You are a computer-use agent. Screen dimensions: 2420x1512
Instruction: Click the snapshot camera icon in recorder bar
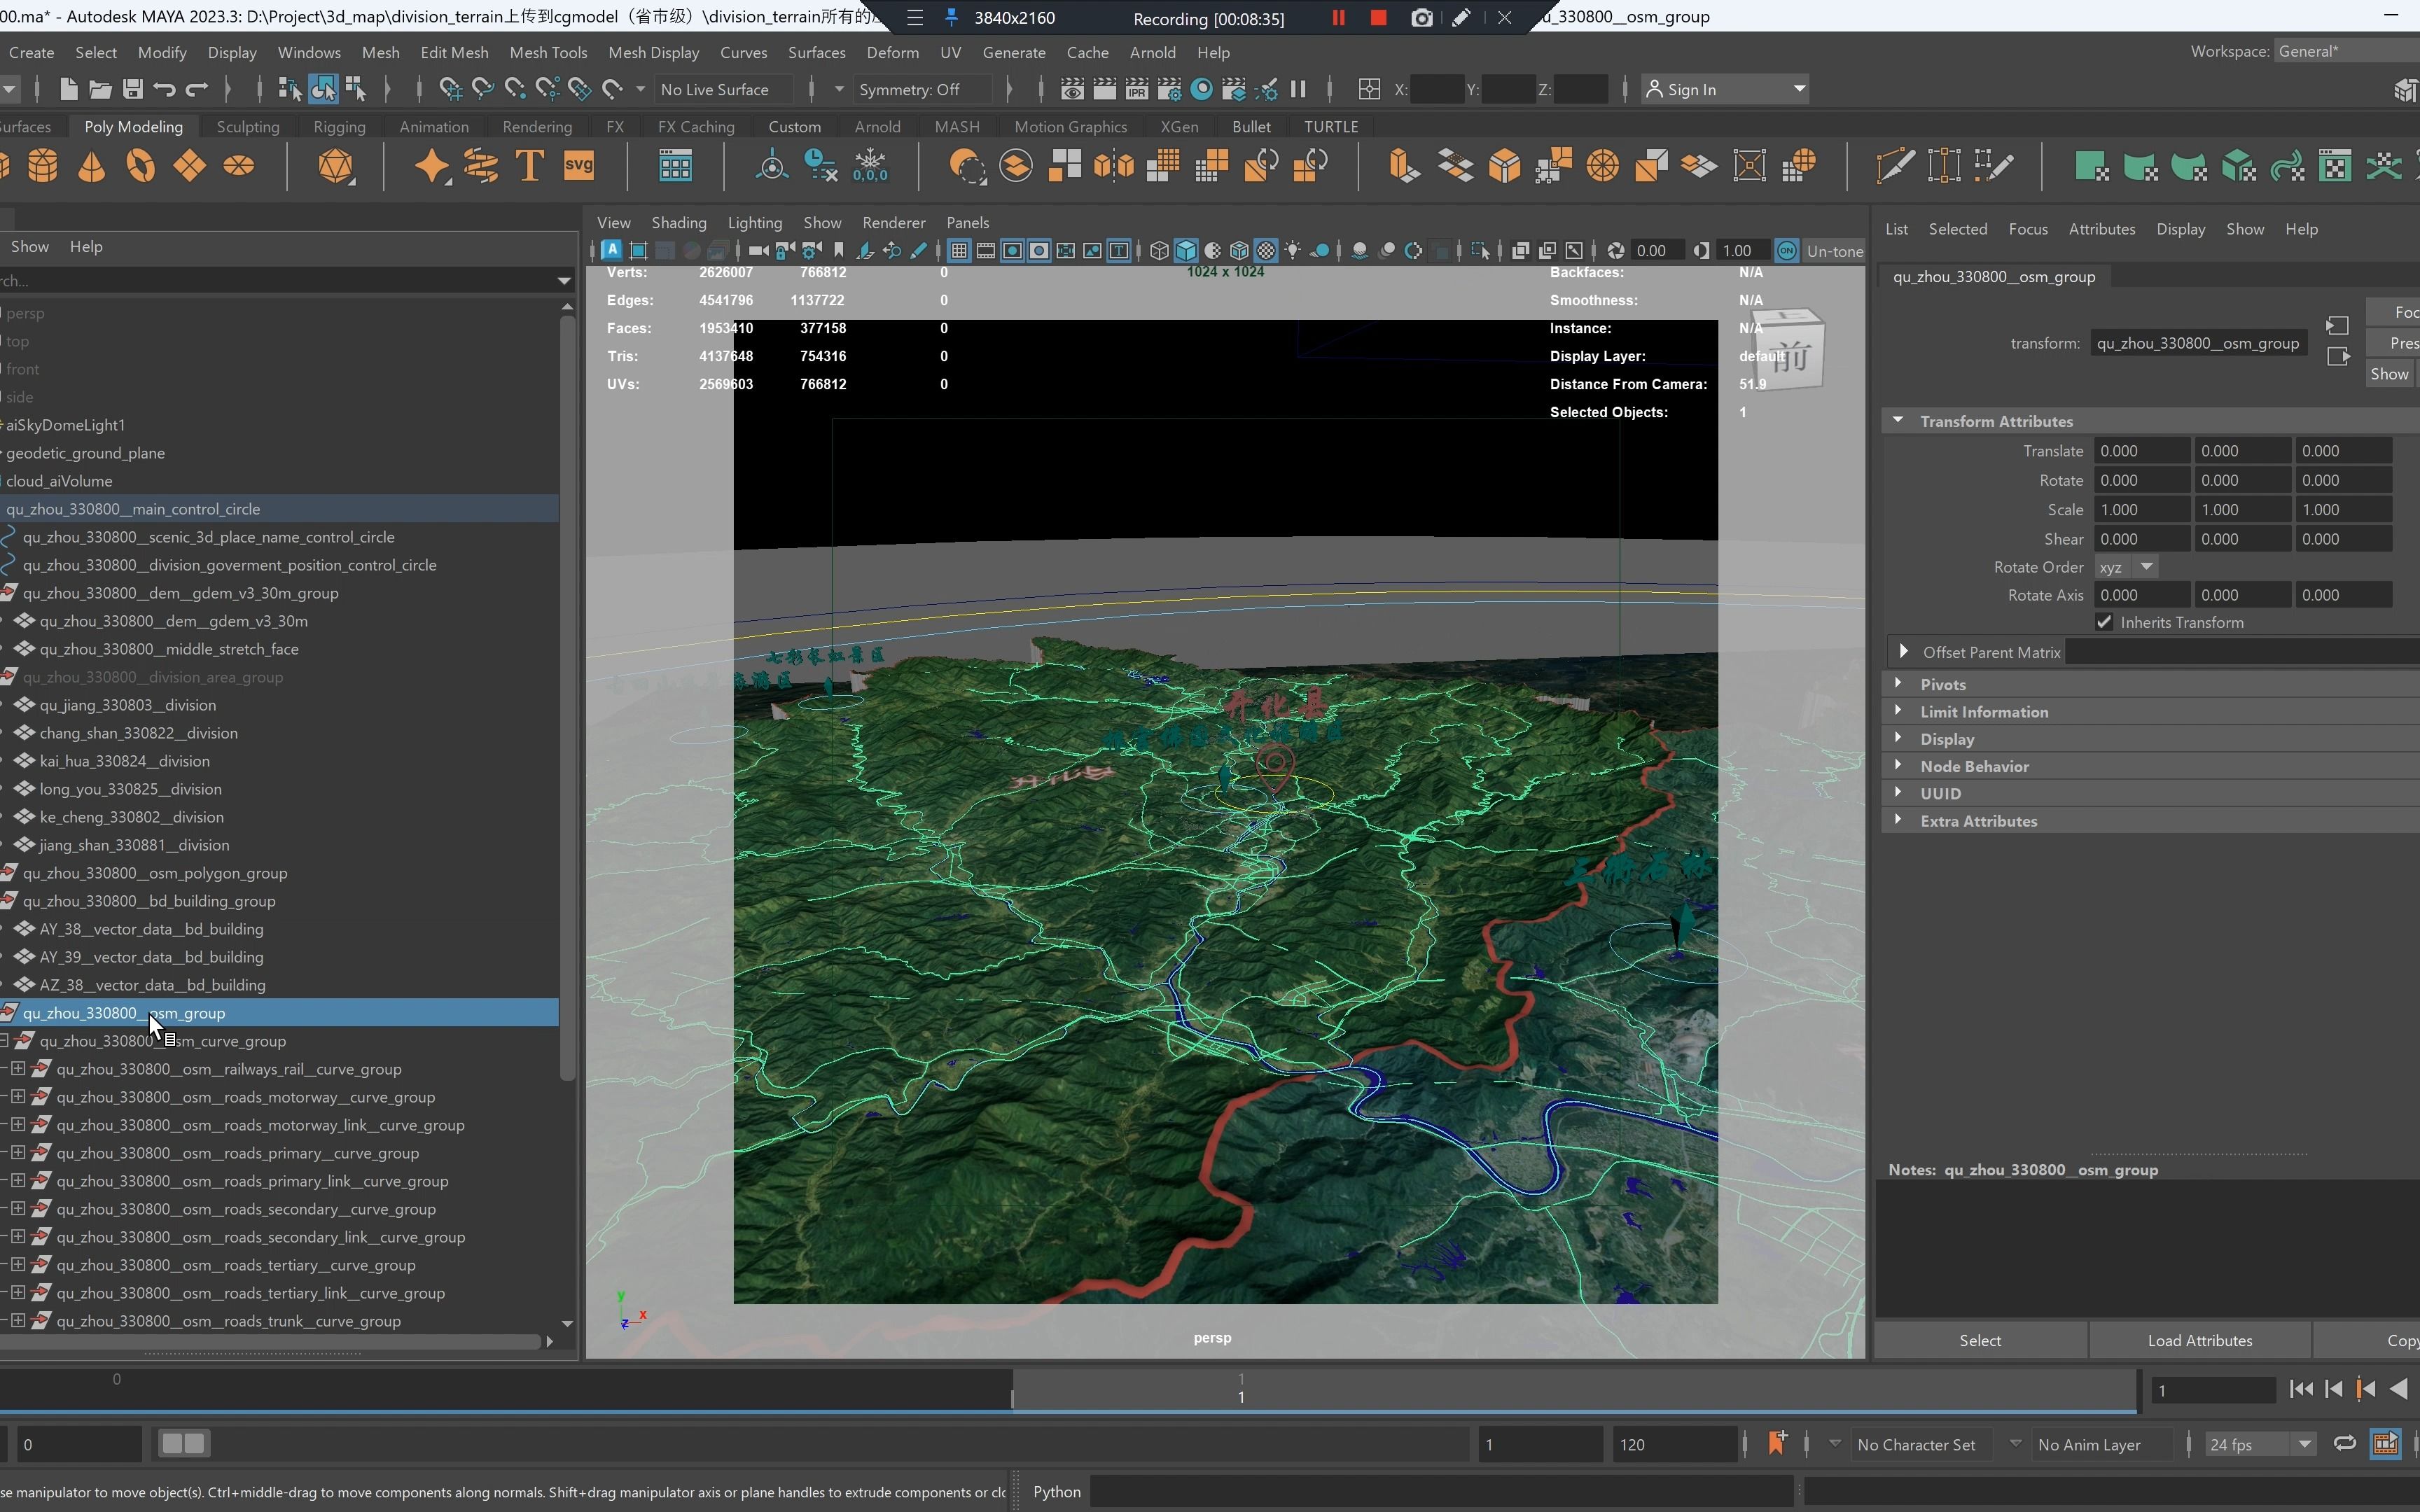coord(1421,18)
